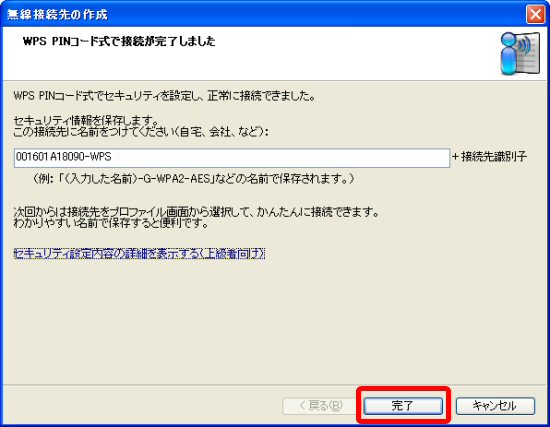
Task: Close the 無線接続先の作成 window
Action: click(x=535, y=15)
